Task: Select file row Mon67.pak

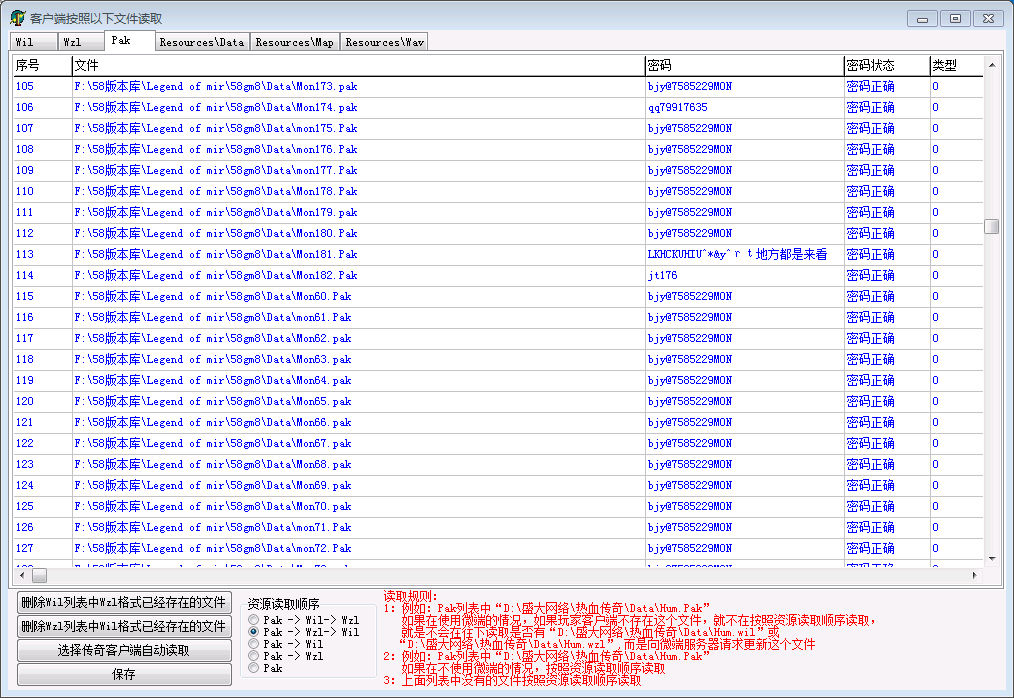Action: coord(498,444)
